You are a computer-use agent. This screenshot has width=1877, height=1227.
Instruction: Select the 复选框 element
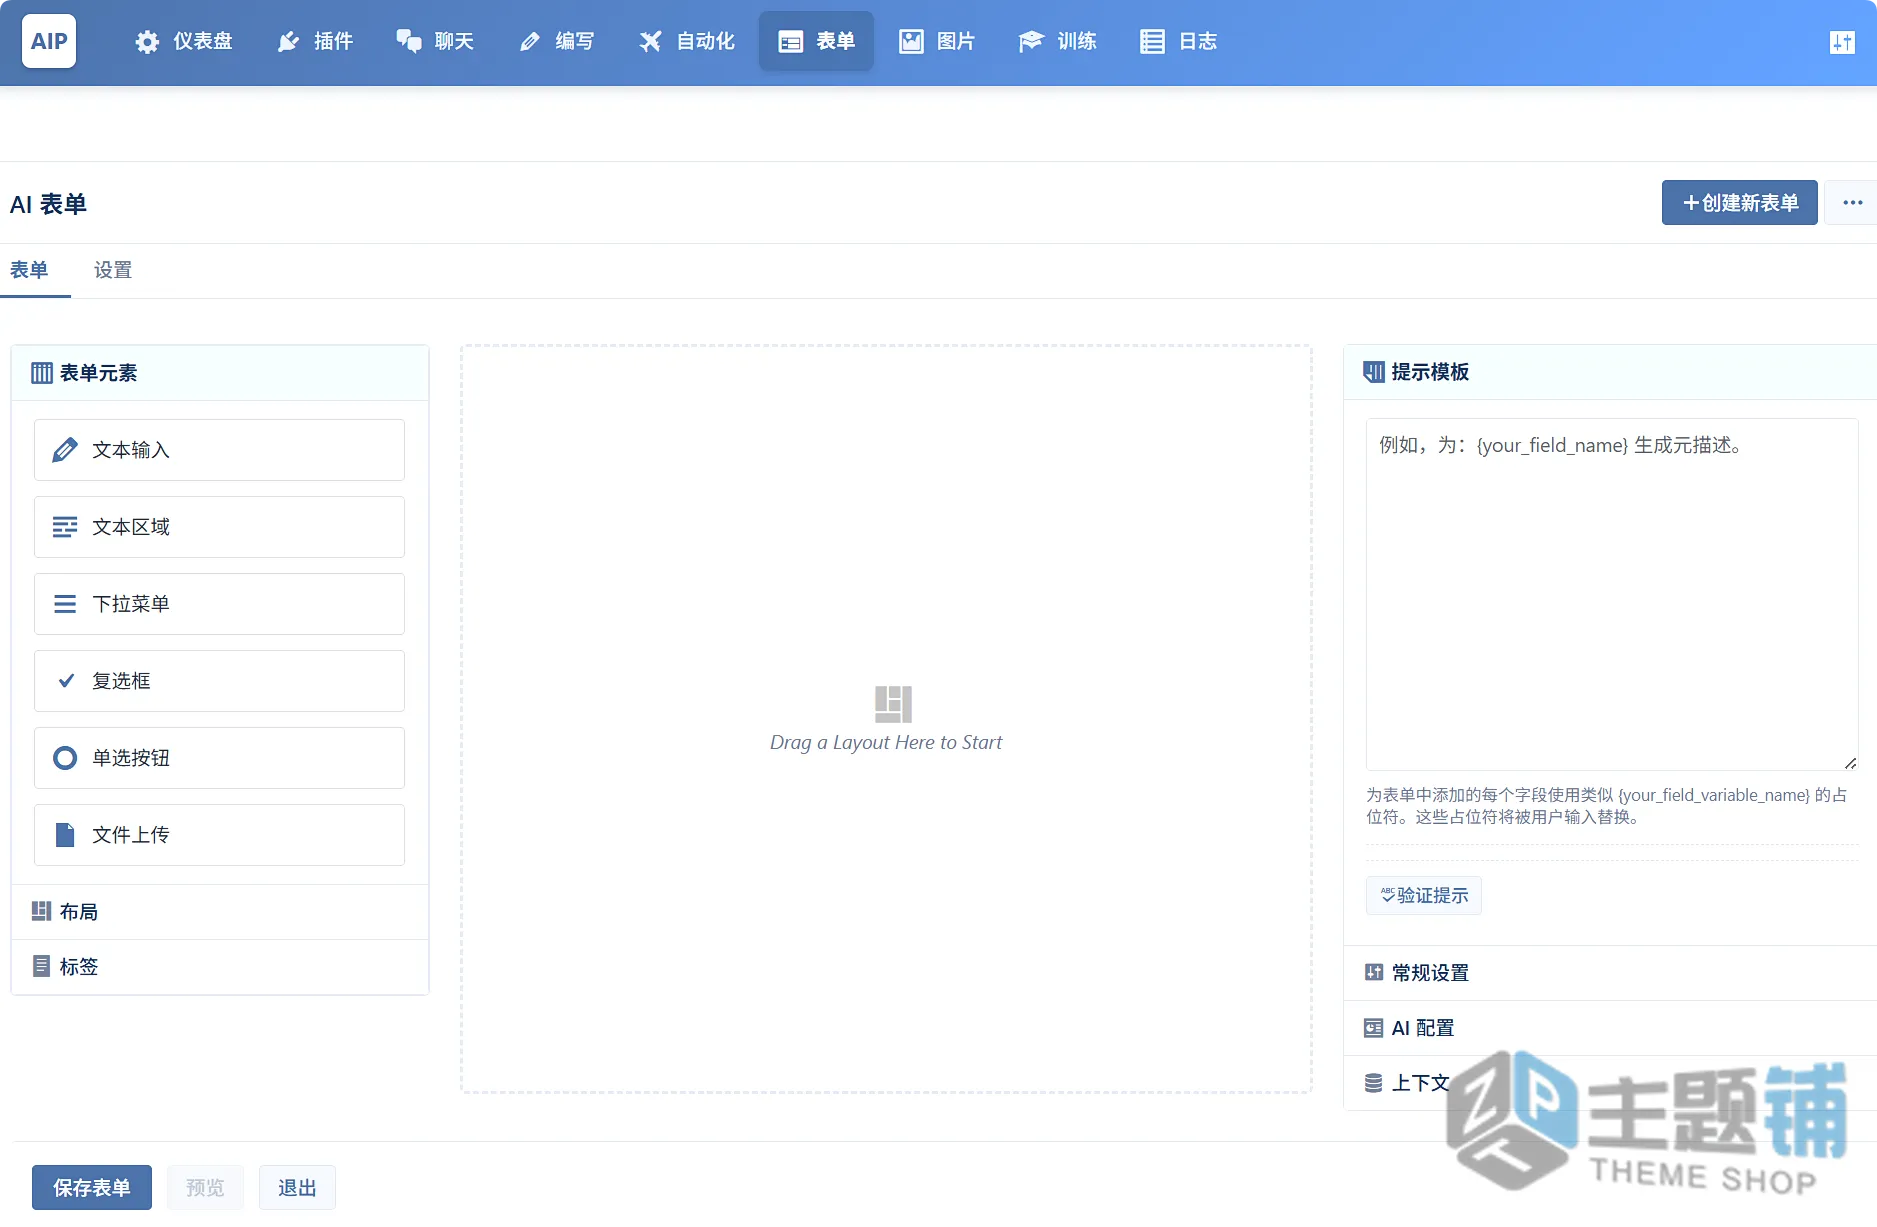point(219,681)
